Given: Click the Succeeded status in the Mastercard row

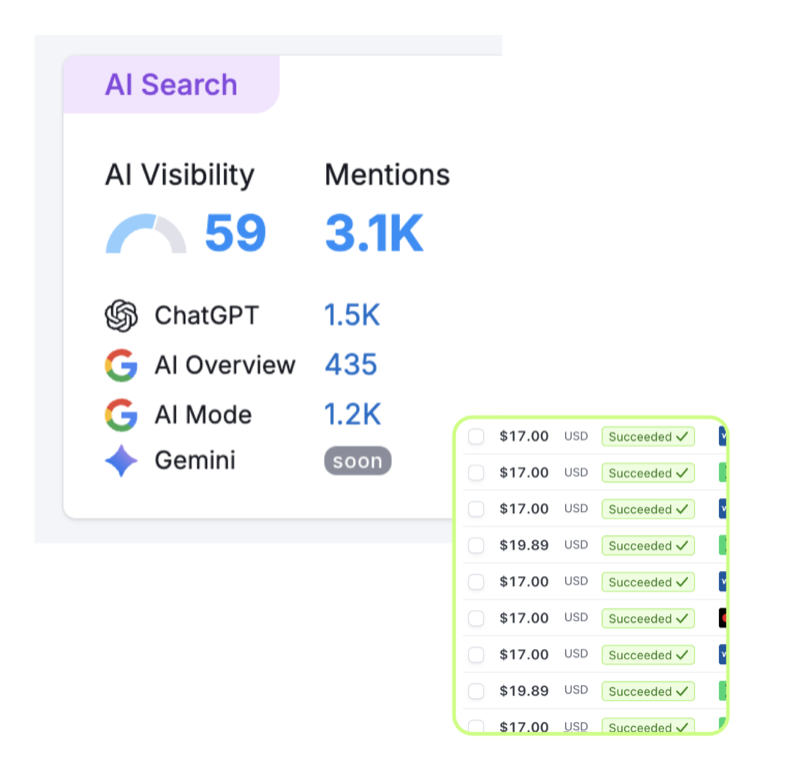Looking at the screenshot, I should click(647, 618).
